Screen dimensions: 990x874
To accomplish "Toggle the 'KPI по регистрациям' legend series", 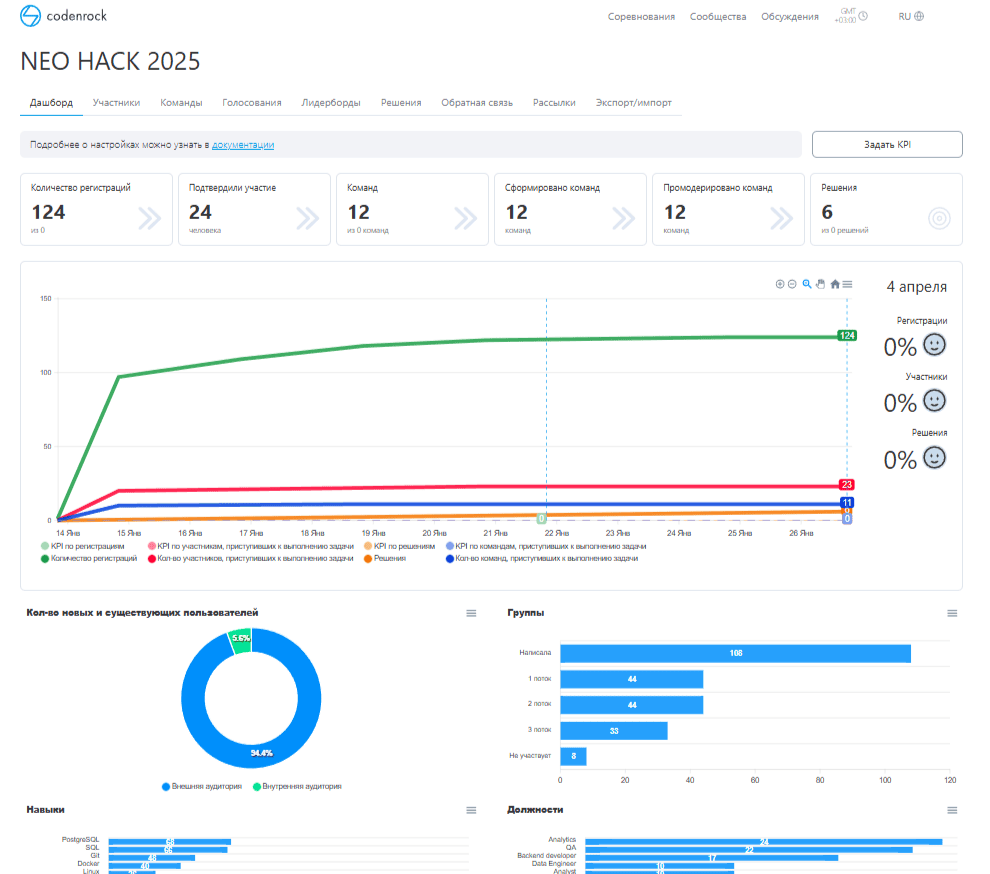I will (83, 546).
